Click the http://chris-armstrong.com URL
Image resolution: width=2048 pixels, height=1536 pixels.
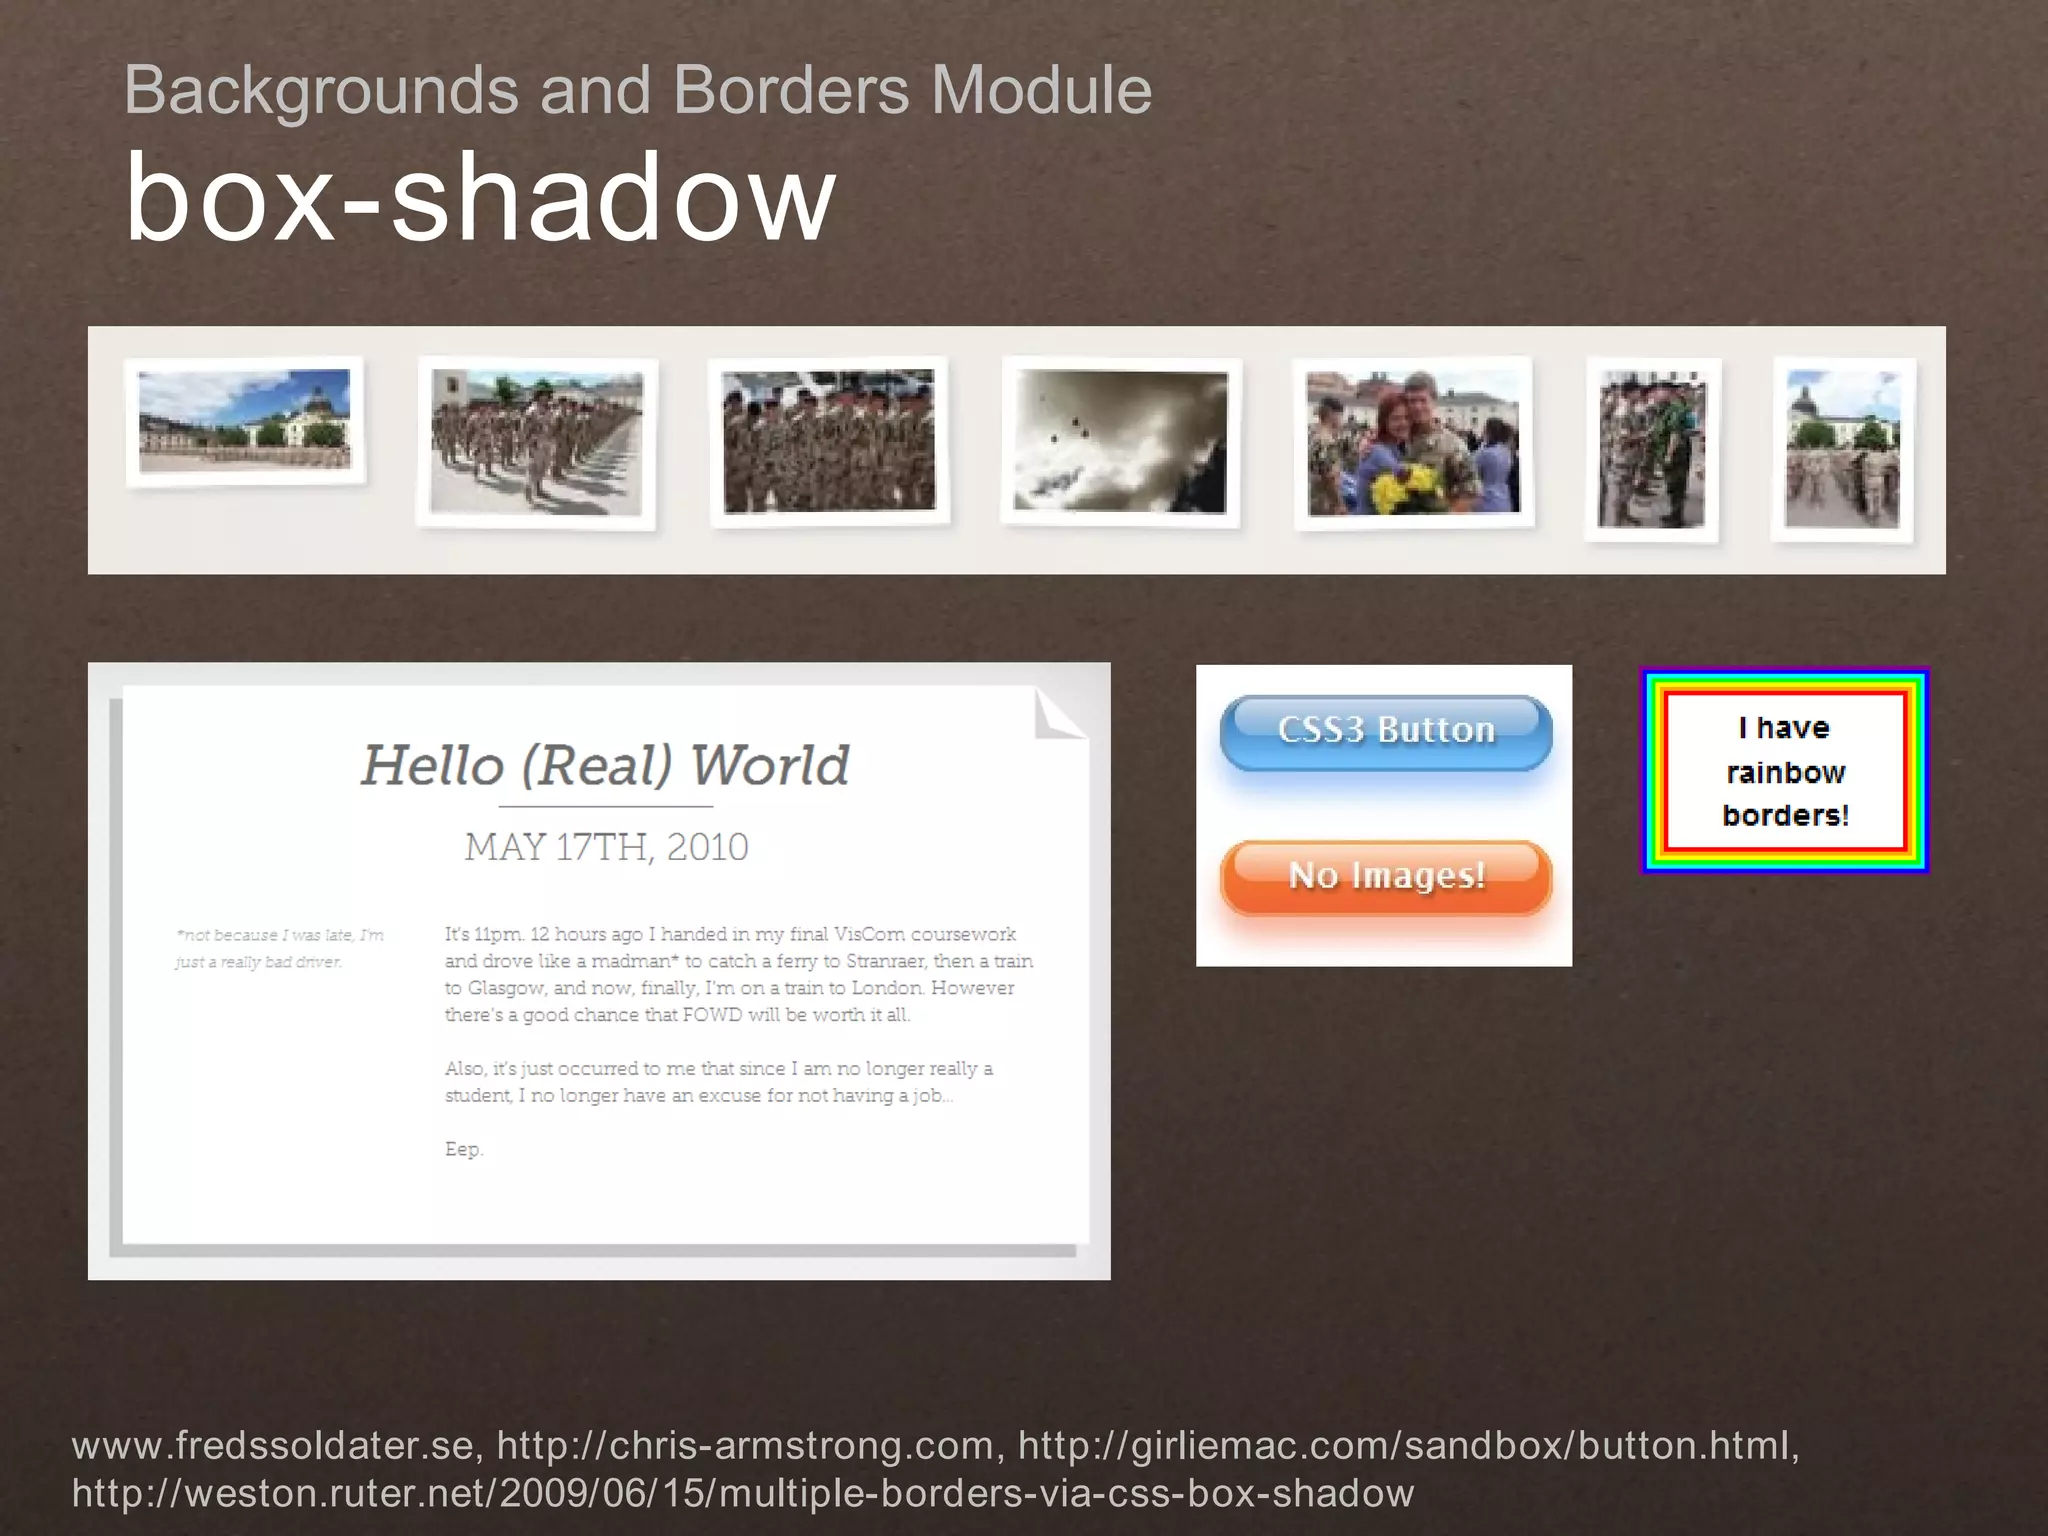click(x=745, y=1445)
